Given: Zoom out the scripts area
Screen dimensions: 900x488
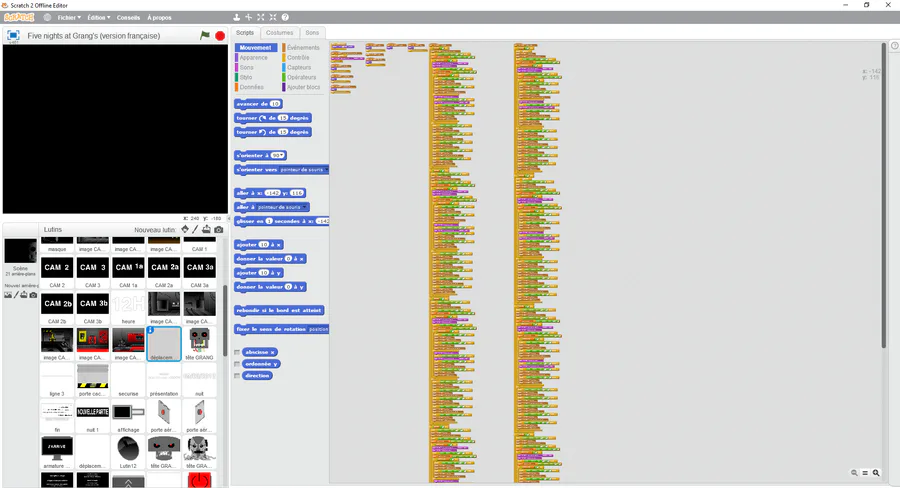Looking at the screenshot, I should pos(854,473).
